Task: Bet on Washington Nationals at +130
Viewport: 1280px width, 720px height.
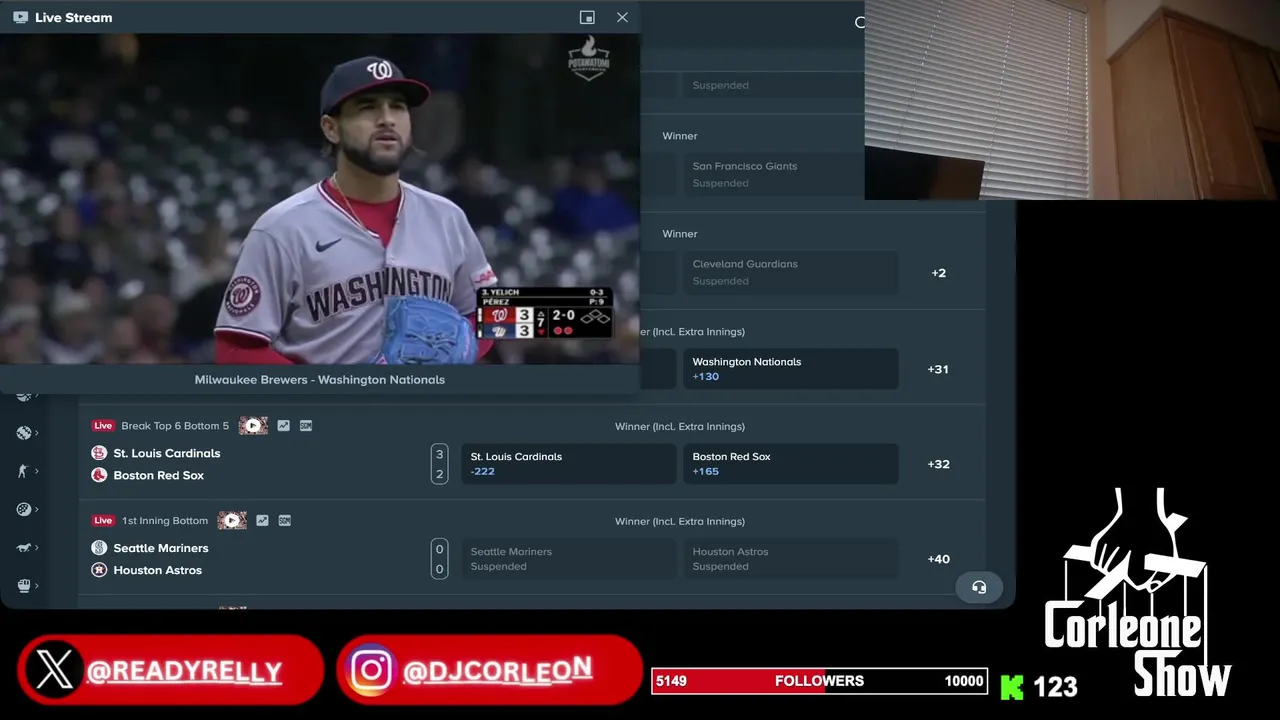Action: [791, 369]
